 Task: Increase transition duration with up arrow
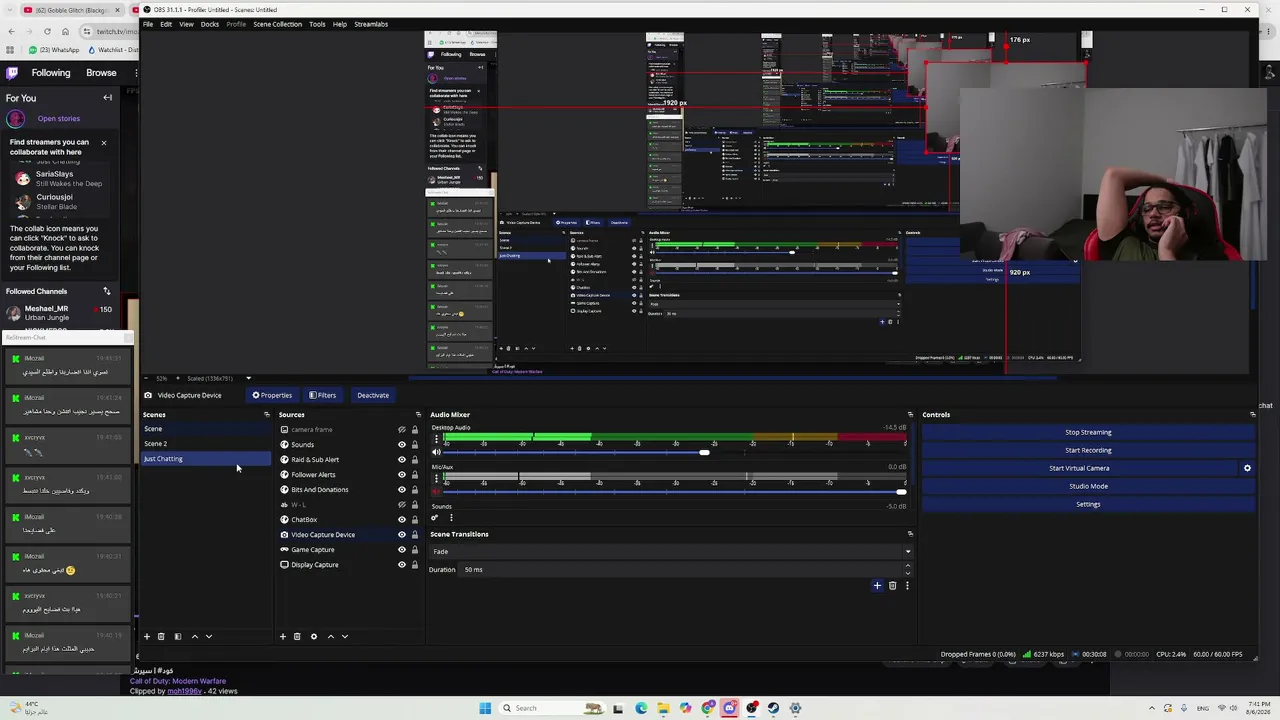908,566
